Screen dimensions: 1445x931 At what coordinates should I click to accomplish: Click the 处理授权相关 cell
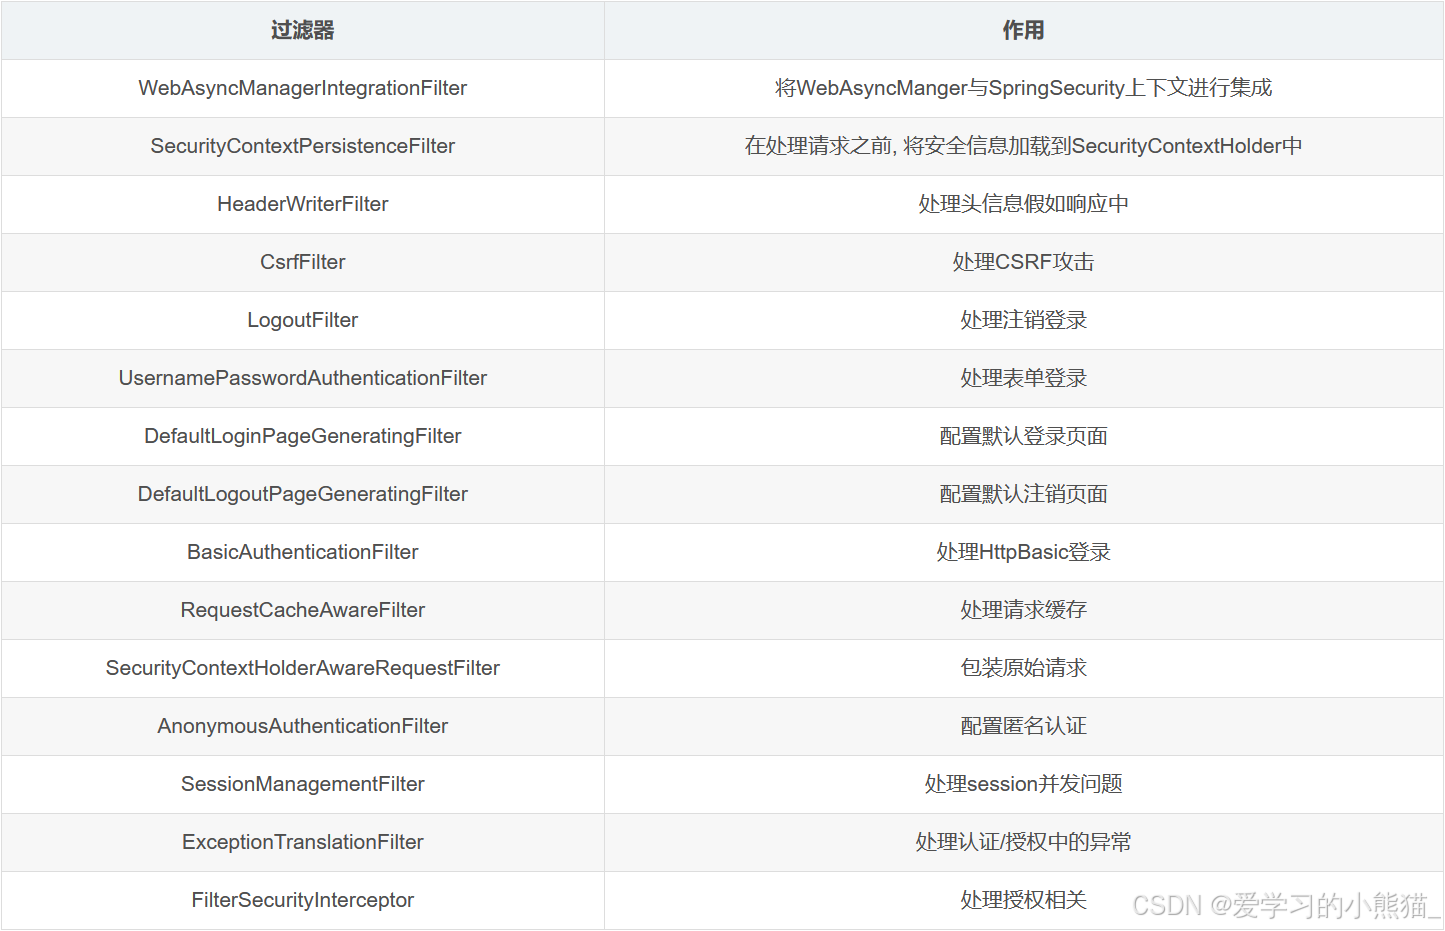coord(1023,900)
